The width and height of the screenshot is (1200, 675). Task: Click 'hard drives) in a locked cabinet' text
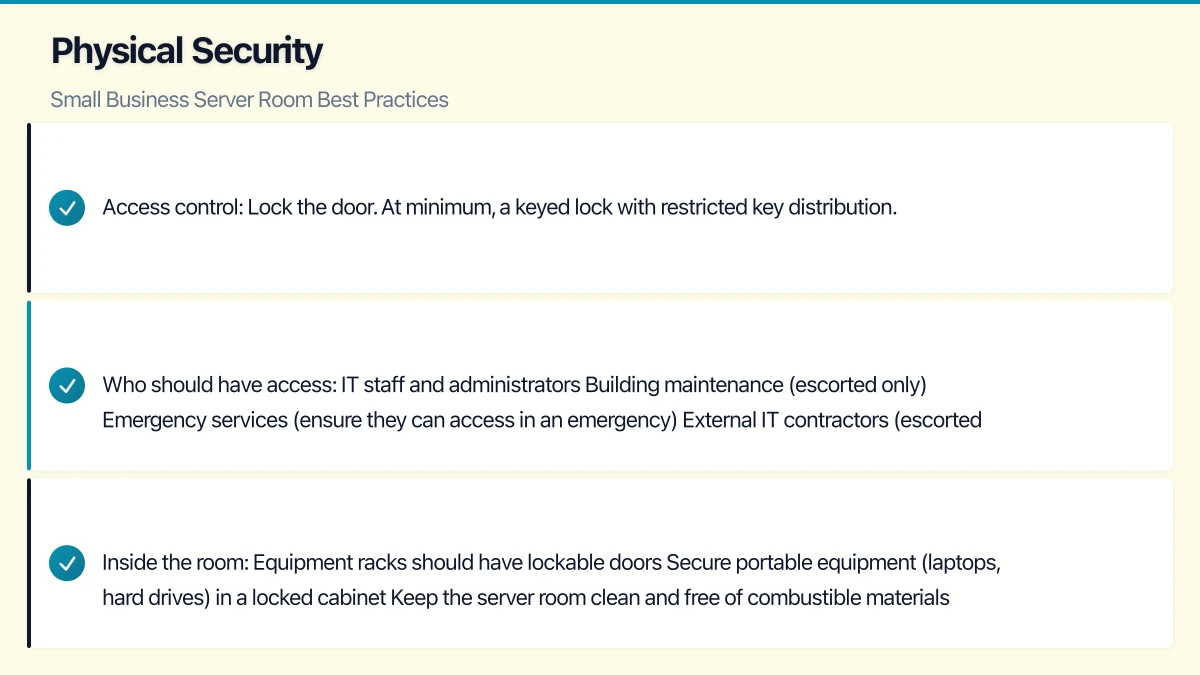tap(244, 598)
